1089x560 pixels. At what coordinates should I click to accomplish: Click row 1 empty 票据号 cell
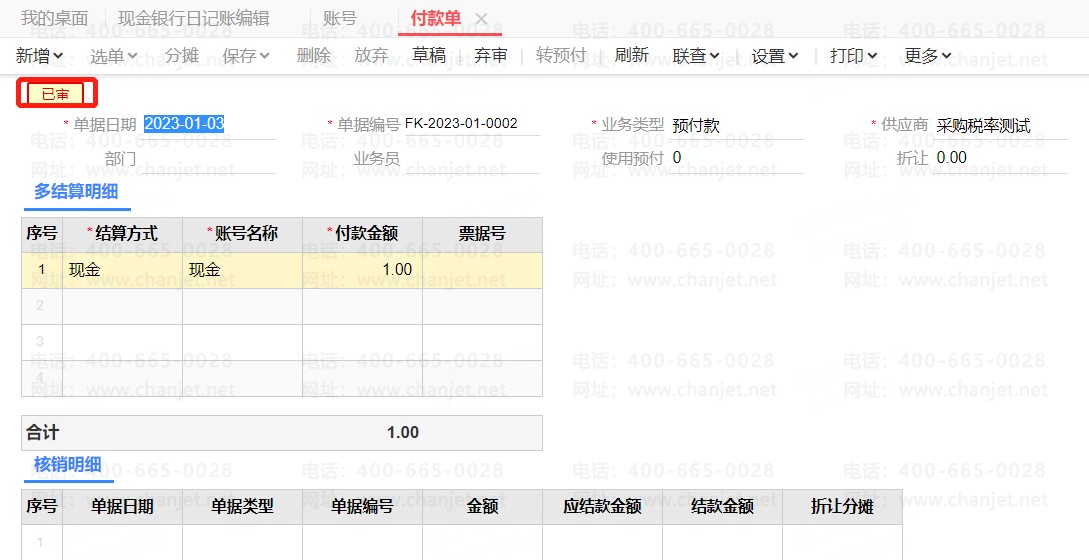coord(483,270)
